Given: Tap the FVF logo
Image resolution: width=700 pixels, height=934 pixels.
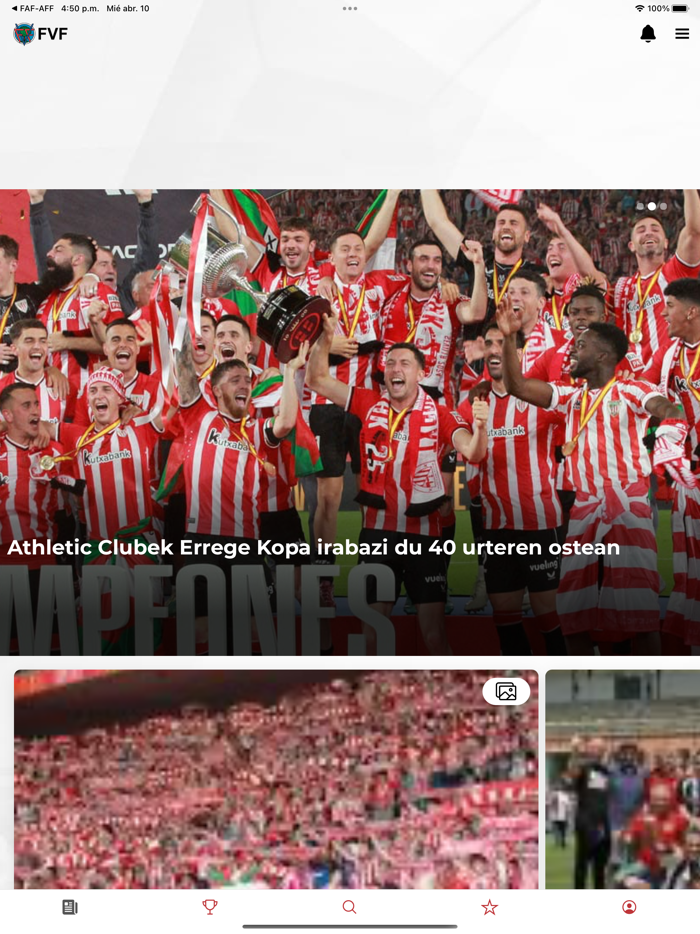Looking at the screenshot, I should (41, 34).
